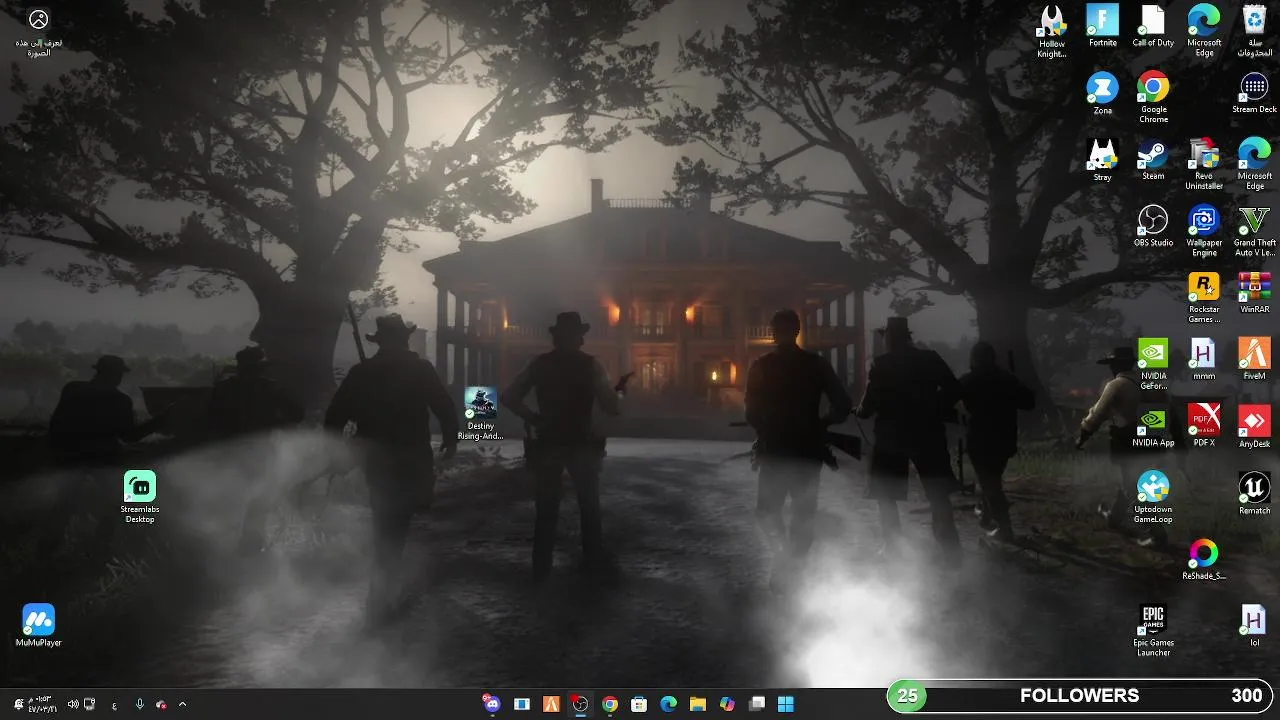This screenshot has height=720, width=1280.
Task: Launch MuMuPlayer from the desktop
Action: [x=39, y=627]
